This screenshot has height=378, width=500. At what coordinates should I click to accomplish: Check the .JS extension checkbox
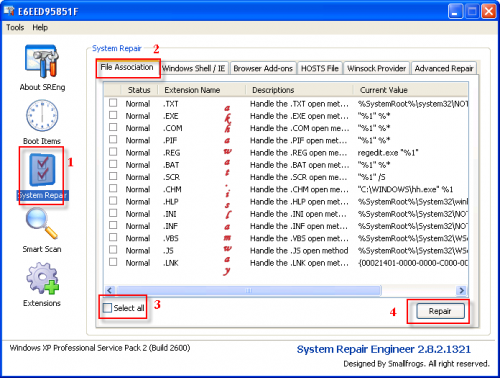click(x=113, y=250)
